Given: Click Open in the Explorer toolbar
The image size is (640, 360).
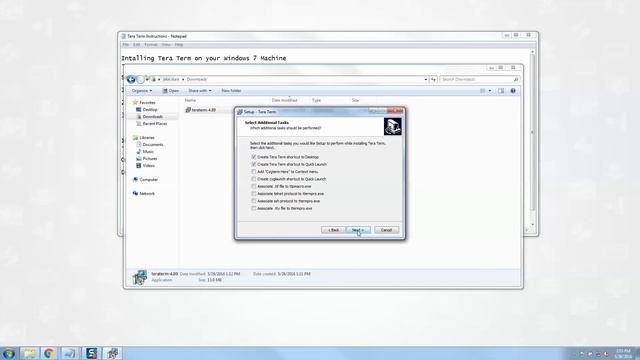Looking at the screenshot, I should click(171, 91).
